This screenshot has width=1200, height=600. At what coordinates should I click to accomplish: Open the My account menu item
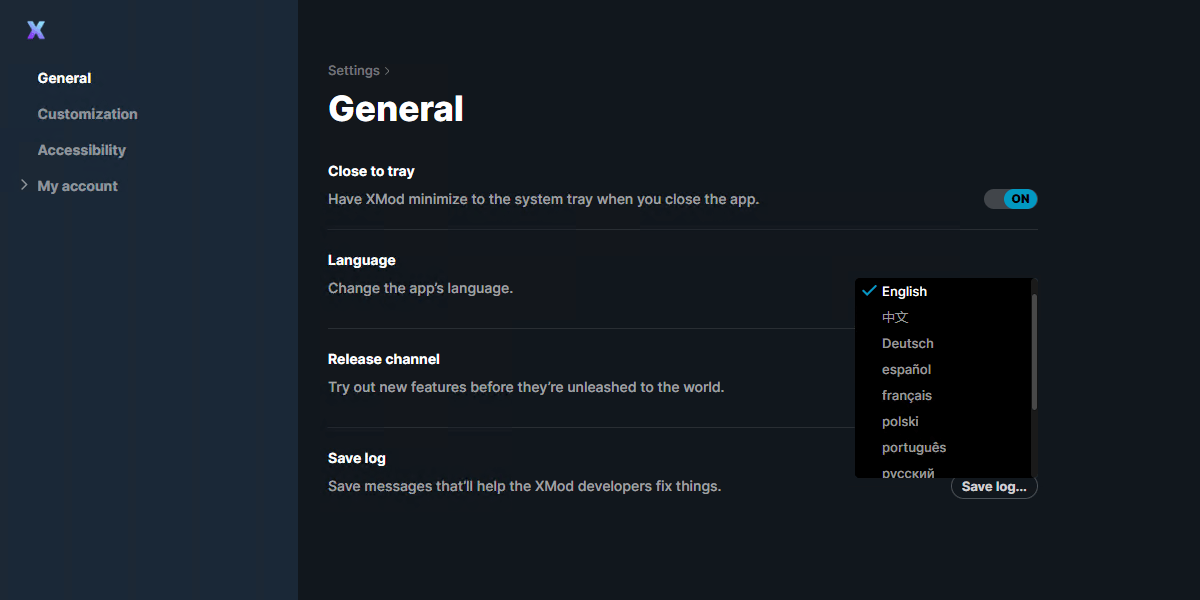(77, 186)
